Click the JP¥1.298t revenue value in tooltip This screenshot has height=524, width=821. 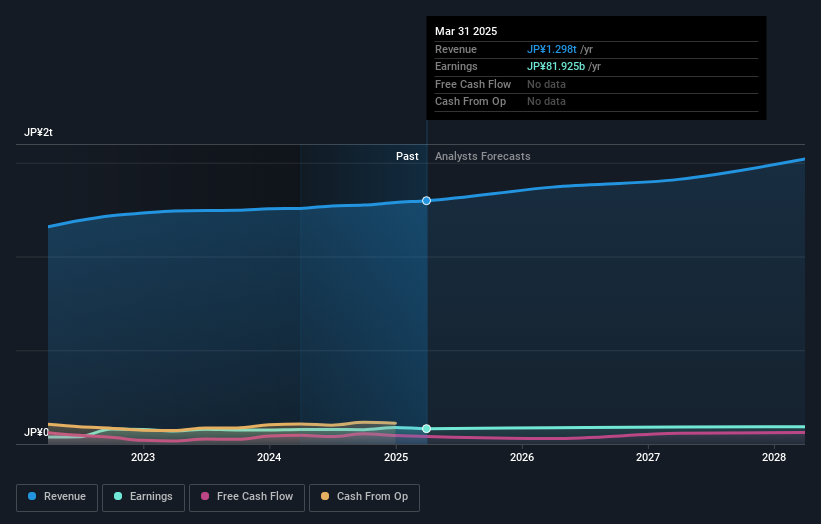pos(552,49)
